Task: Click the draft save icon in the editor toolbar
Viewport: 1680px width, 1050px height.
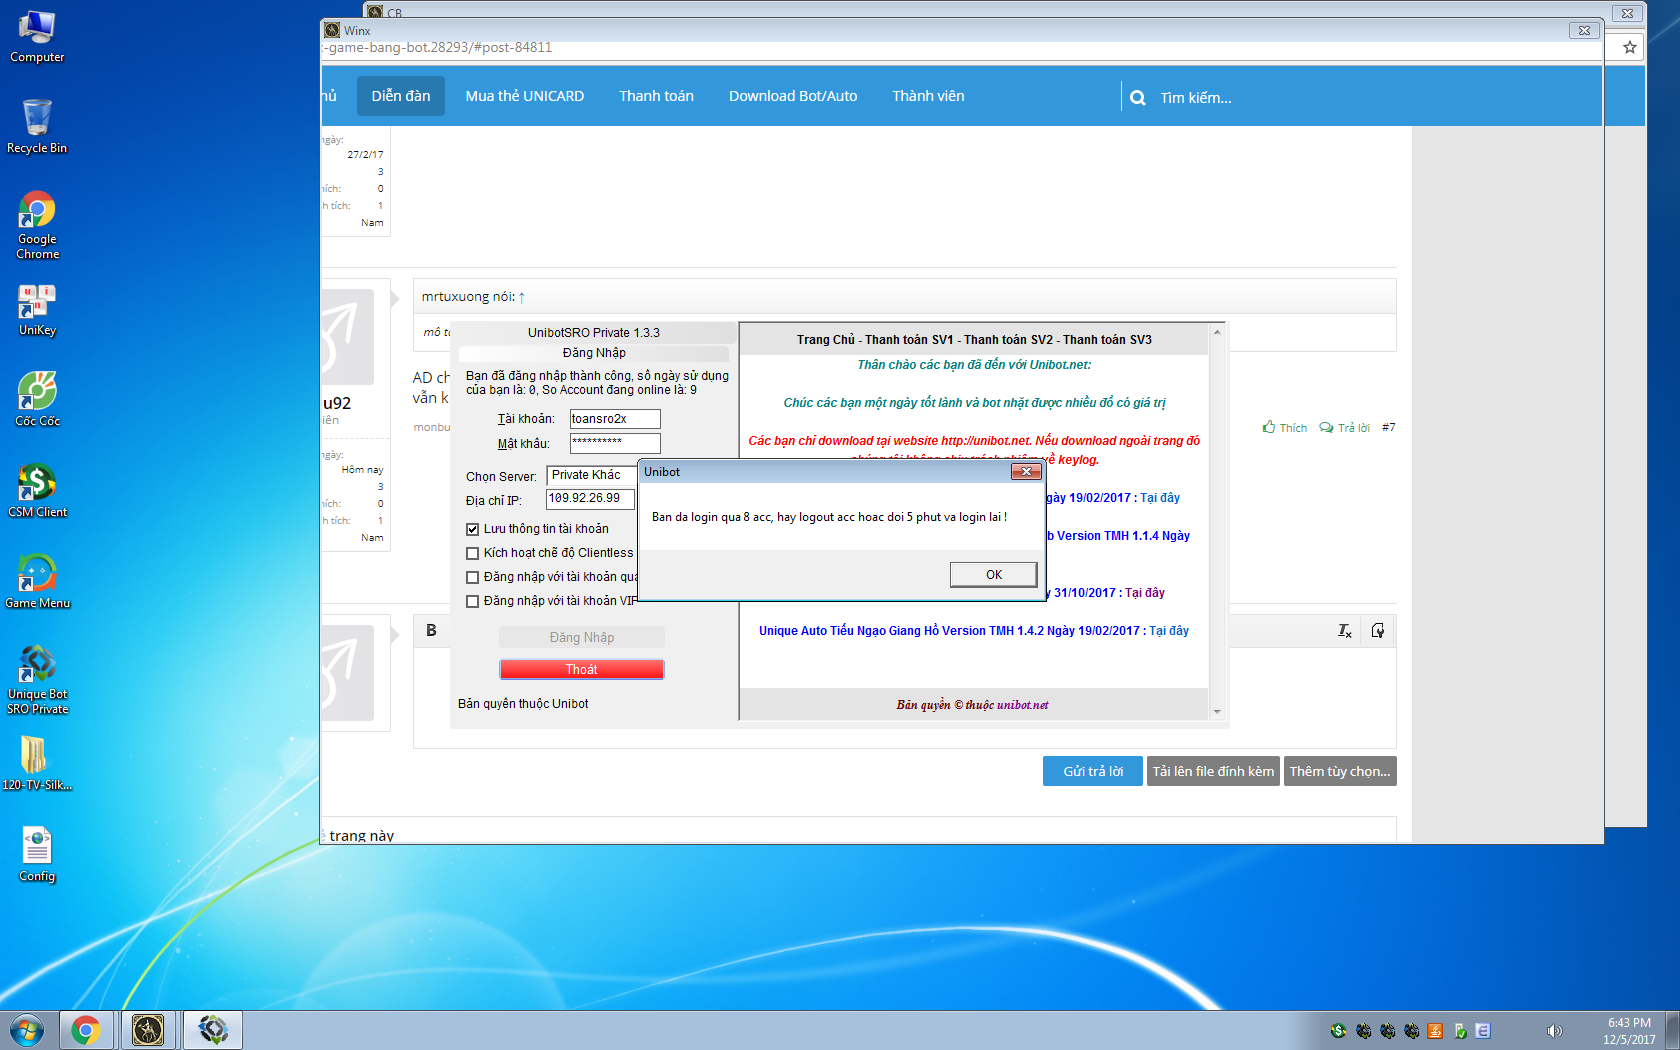Action: point(1378,630)
